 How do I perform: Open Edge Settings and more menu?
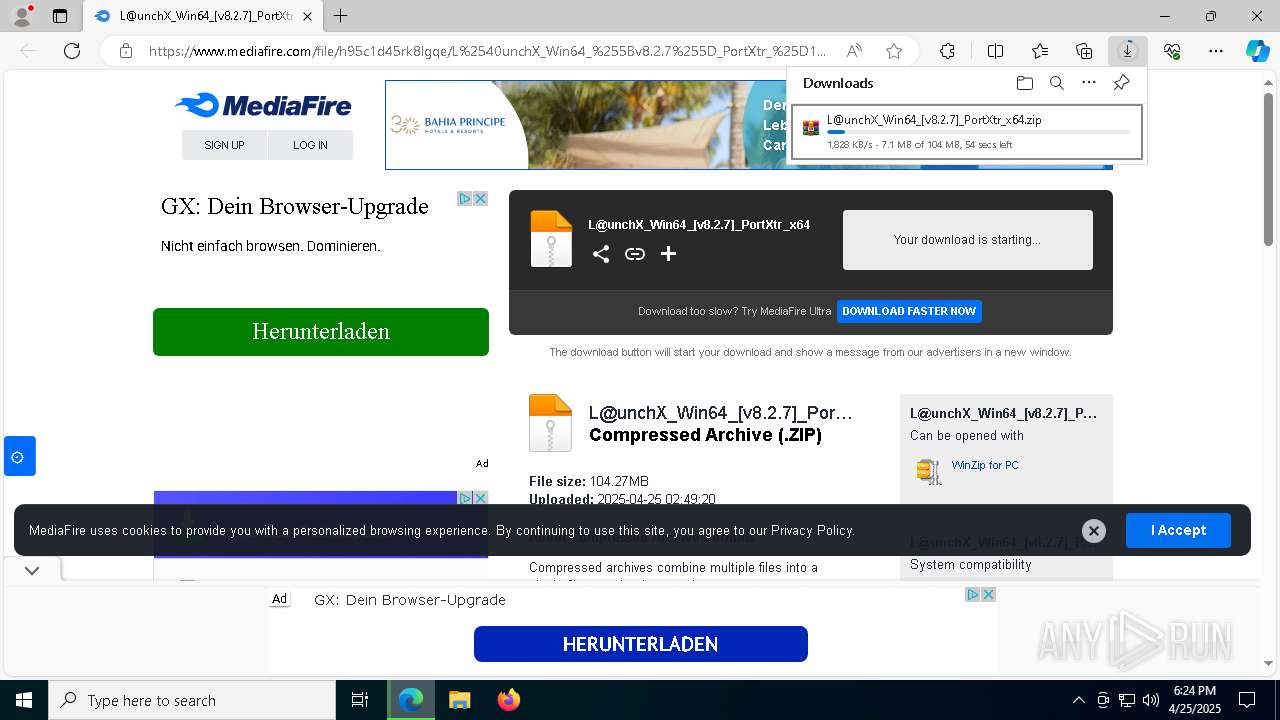[1216, 51]
